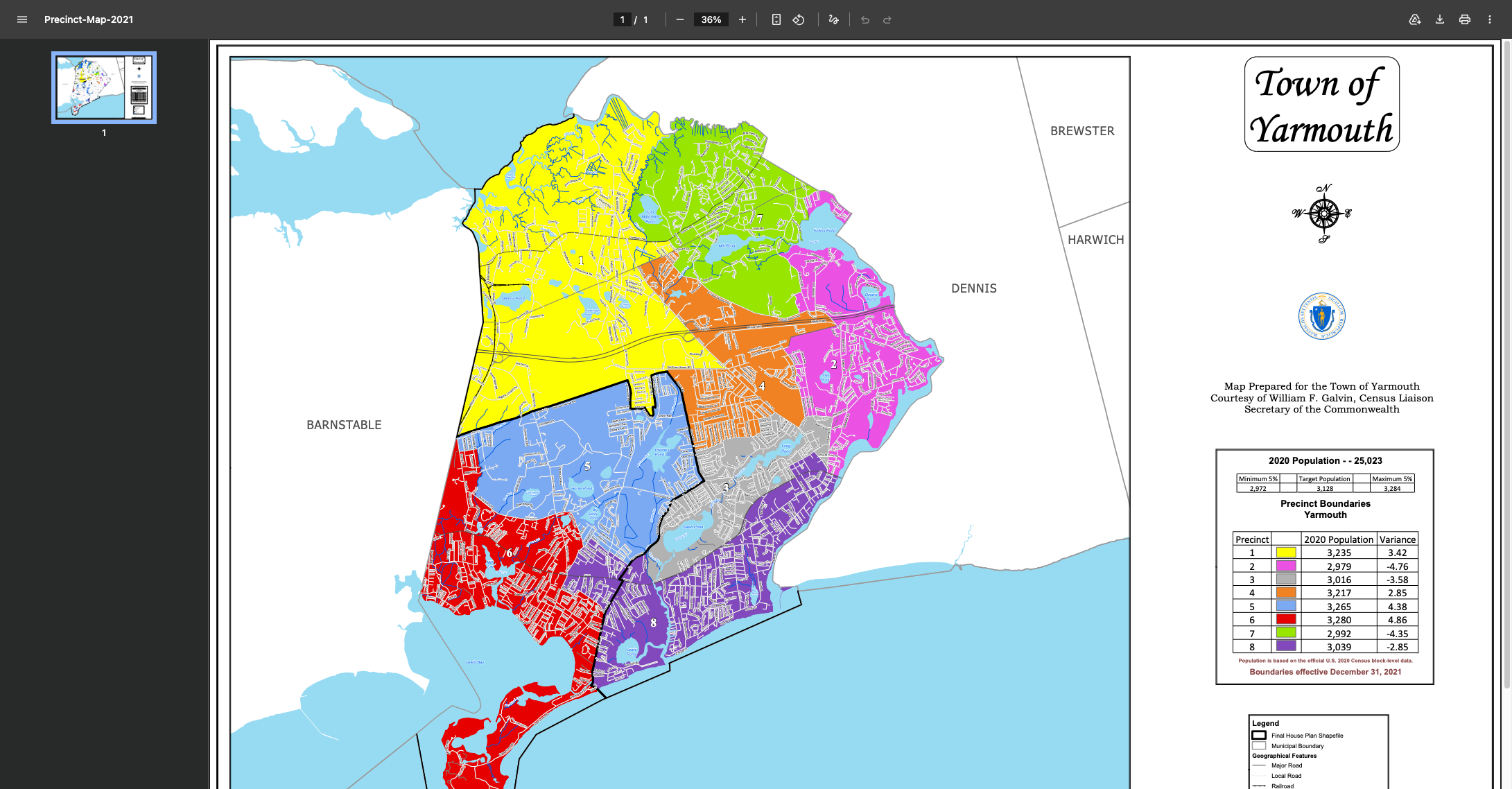The image size is (1512, 789).
Task: Select the page 1 thumbnail
Action: [x=104, y=88]
